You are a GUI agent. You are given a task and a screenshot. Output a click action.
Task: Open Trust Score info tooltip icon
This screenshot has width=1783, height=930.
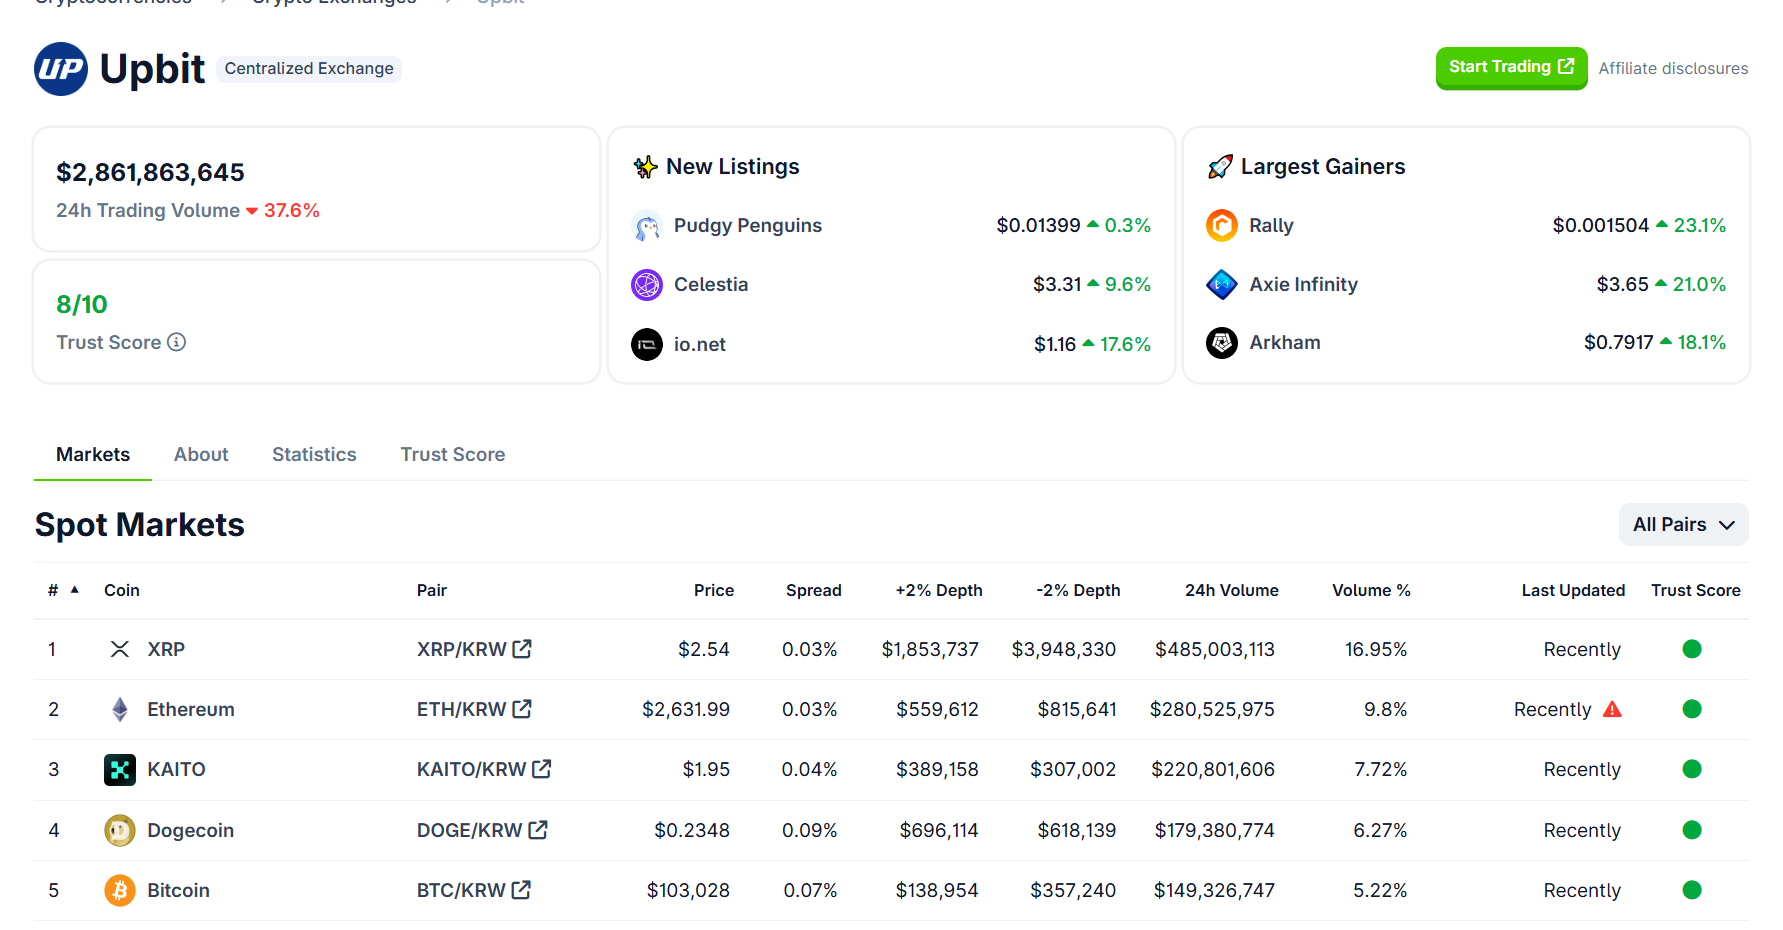tap(177, 342)
